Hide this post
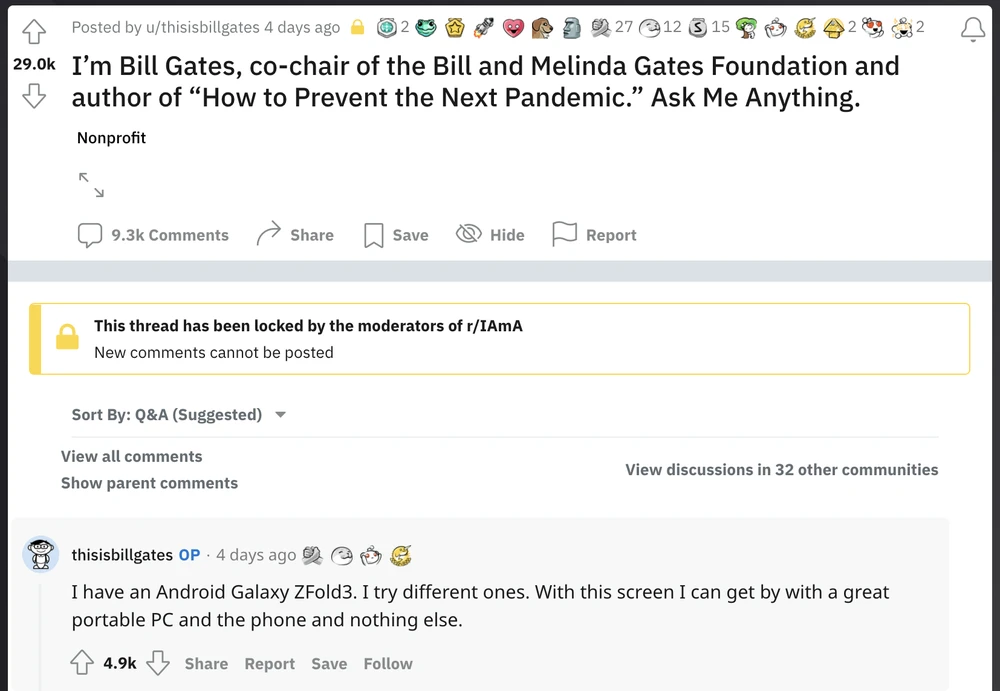Screen dimensions: 1000x691 tap(490, 235)
